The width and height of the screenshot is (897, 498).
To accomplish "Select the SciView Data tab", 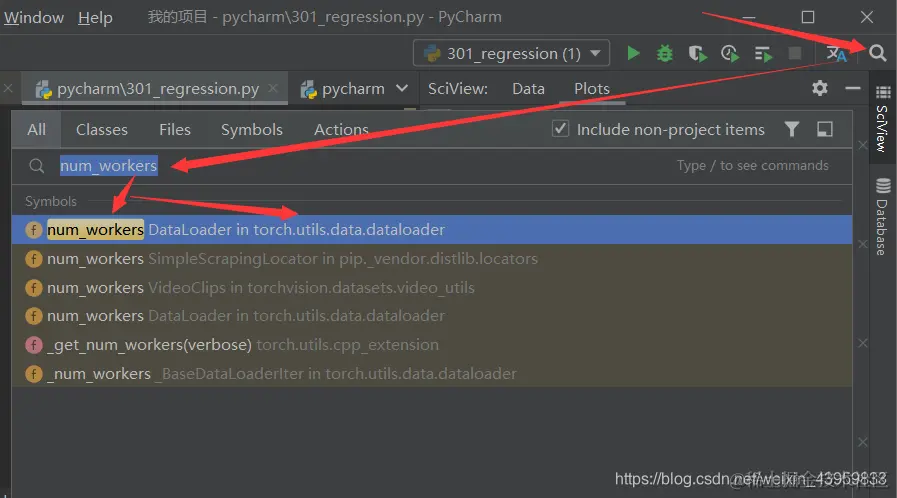I will [528, 89].
